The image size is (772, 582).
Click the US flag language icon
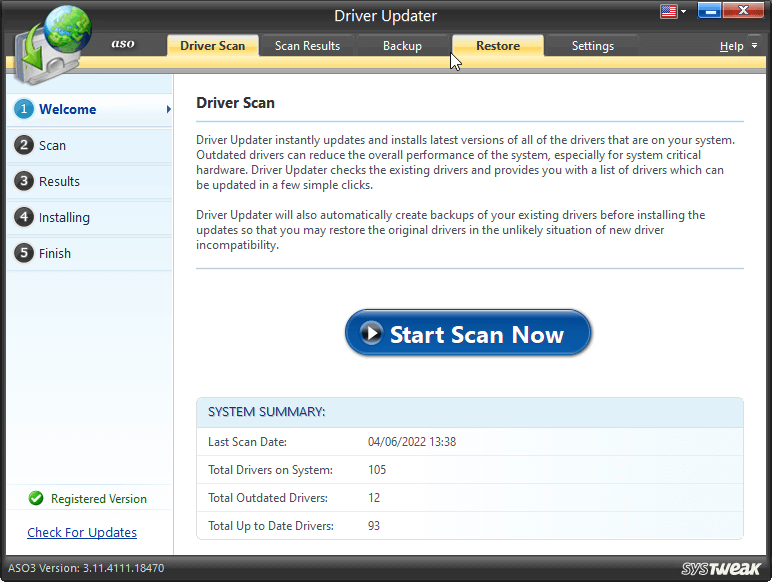(x=668, y=11)
